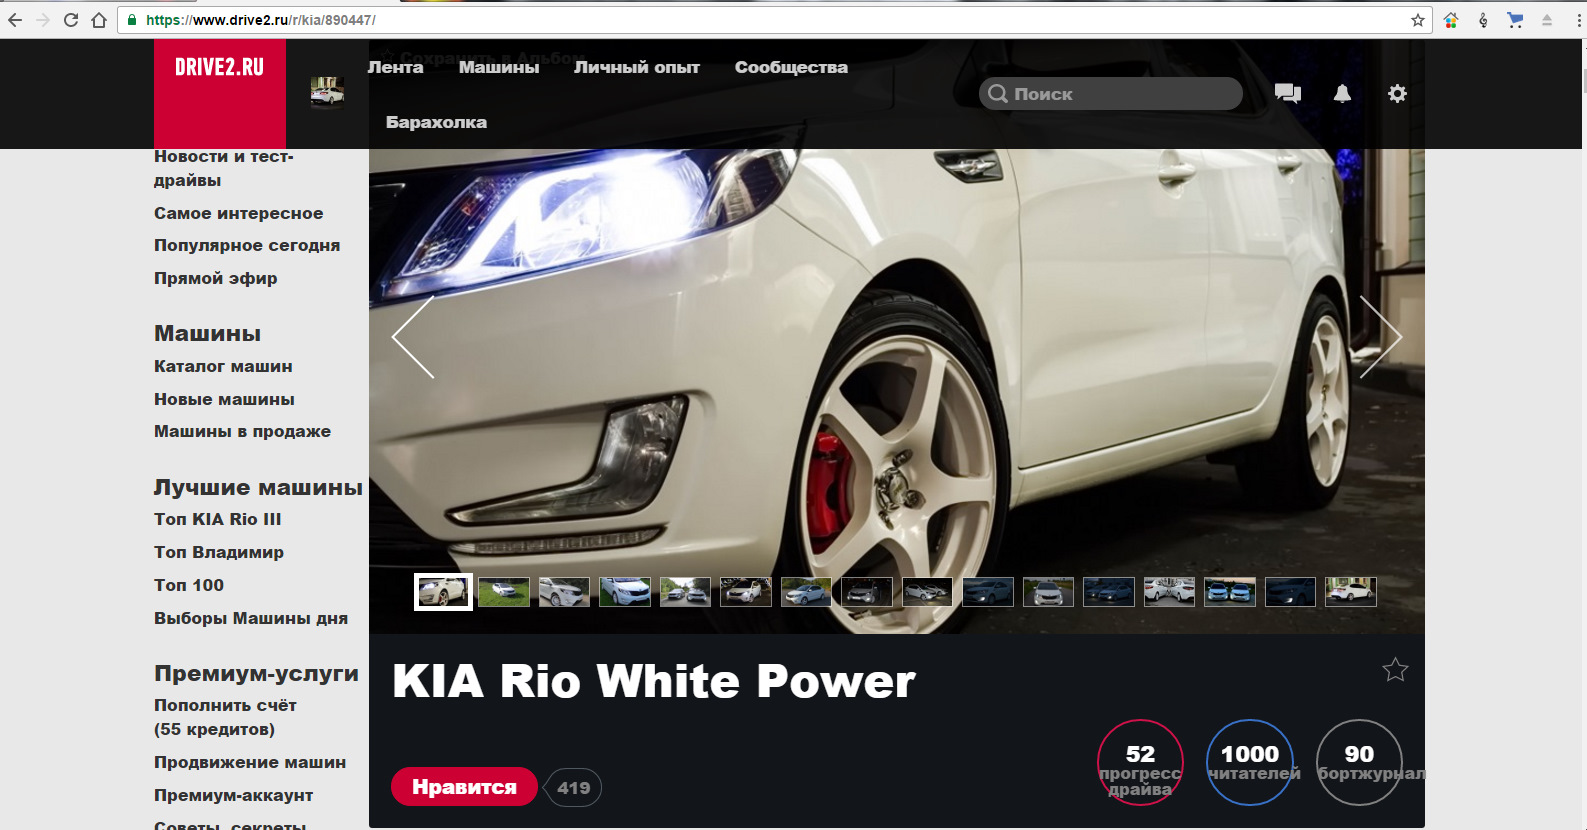Open user profile car avatar
1587x830 pixels.
click(x=327, y=92)
